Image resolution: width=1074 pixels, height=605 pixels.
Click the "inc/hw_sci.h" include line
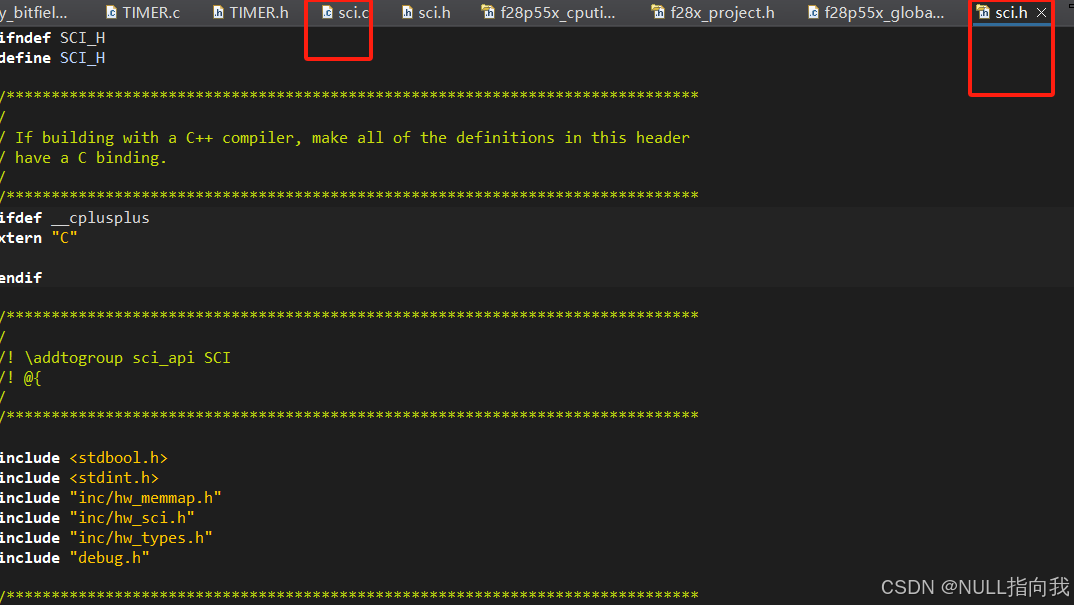click(x=97, y=517)
